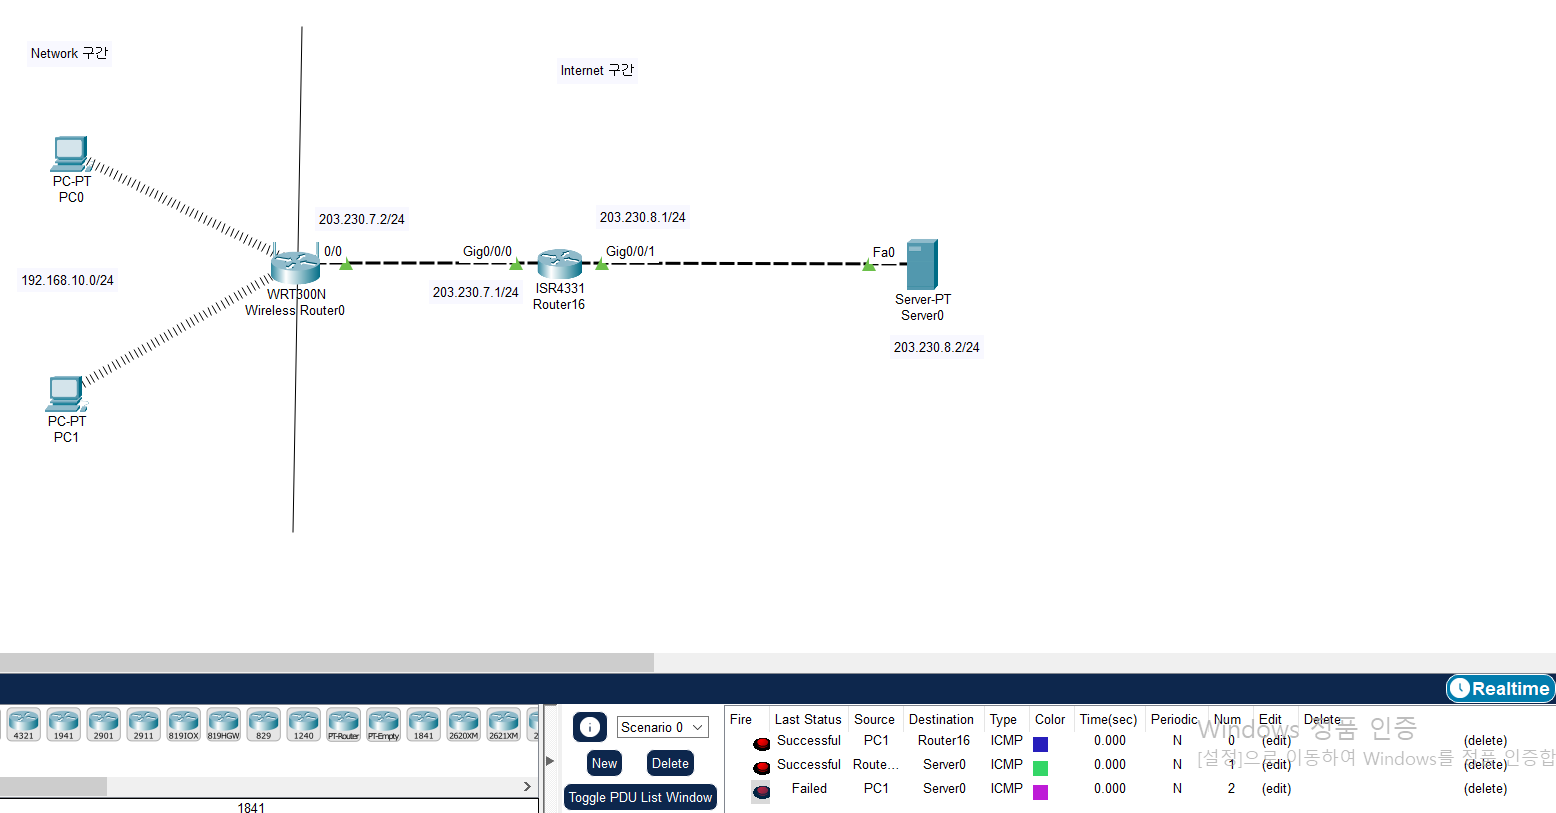Click Toggle PDU List Window
This screenshot has width=1556, height=813.
coord(640,797)
